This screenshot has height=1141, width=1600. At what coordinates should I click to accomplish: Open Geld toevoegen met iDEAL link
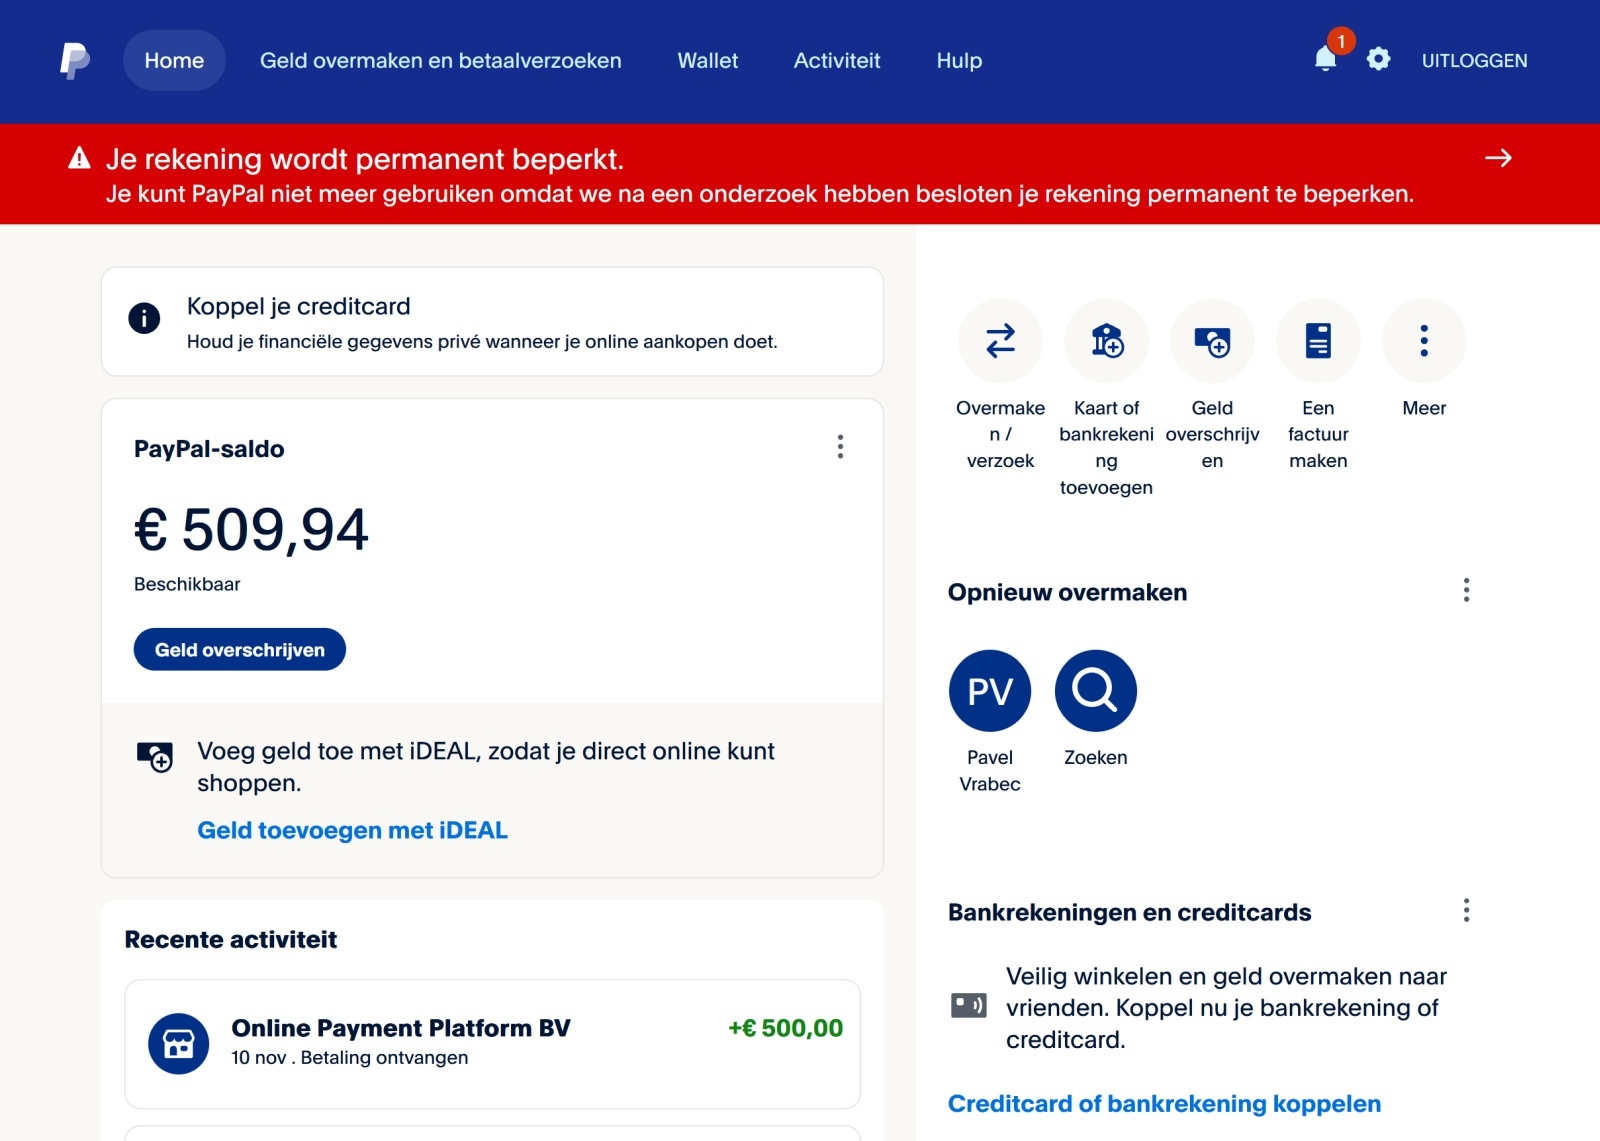(x=352, y=830)
